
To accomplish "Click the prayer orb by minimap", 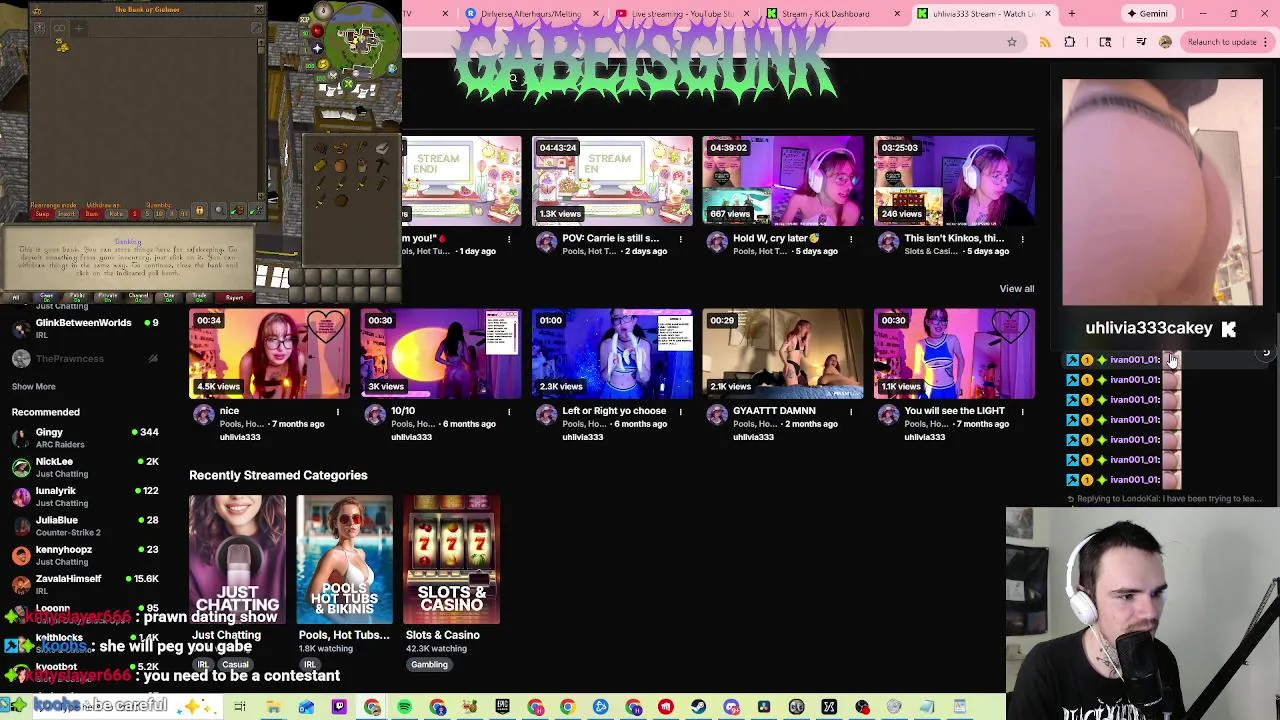I will 317,48.
